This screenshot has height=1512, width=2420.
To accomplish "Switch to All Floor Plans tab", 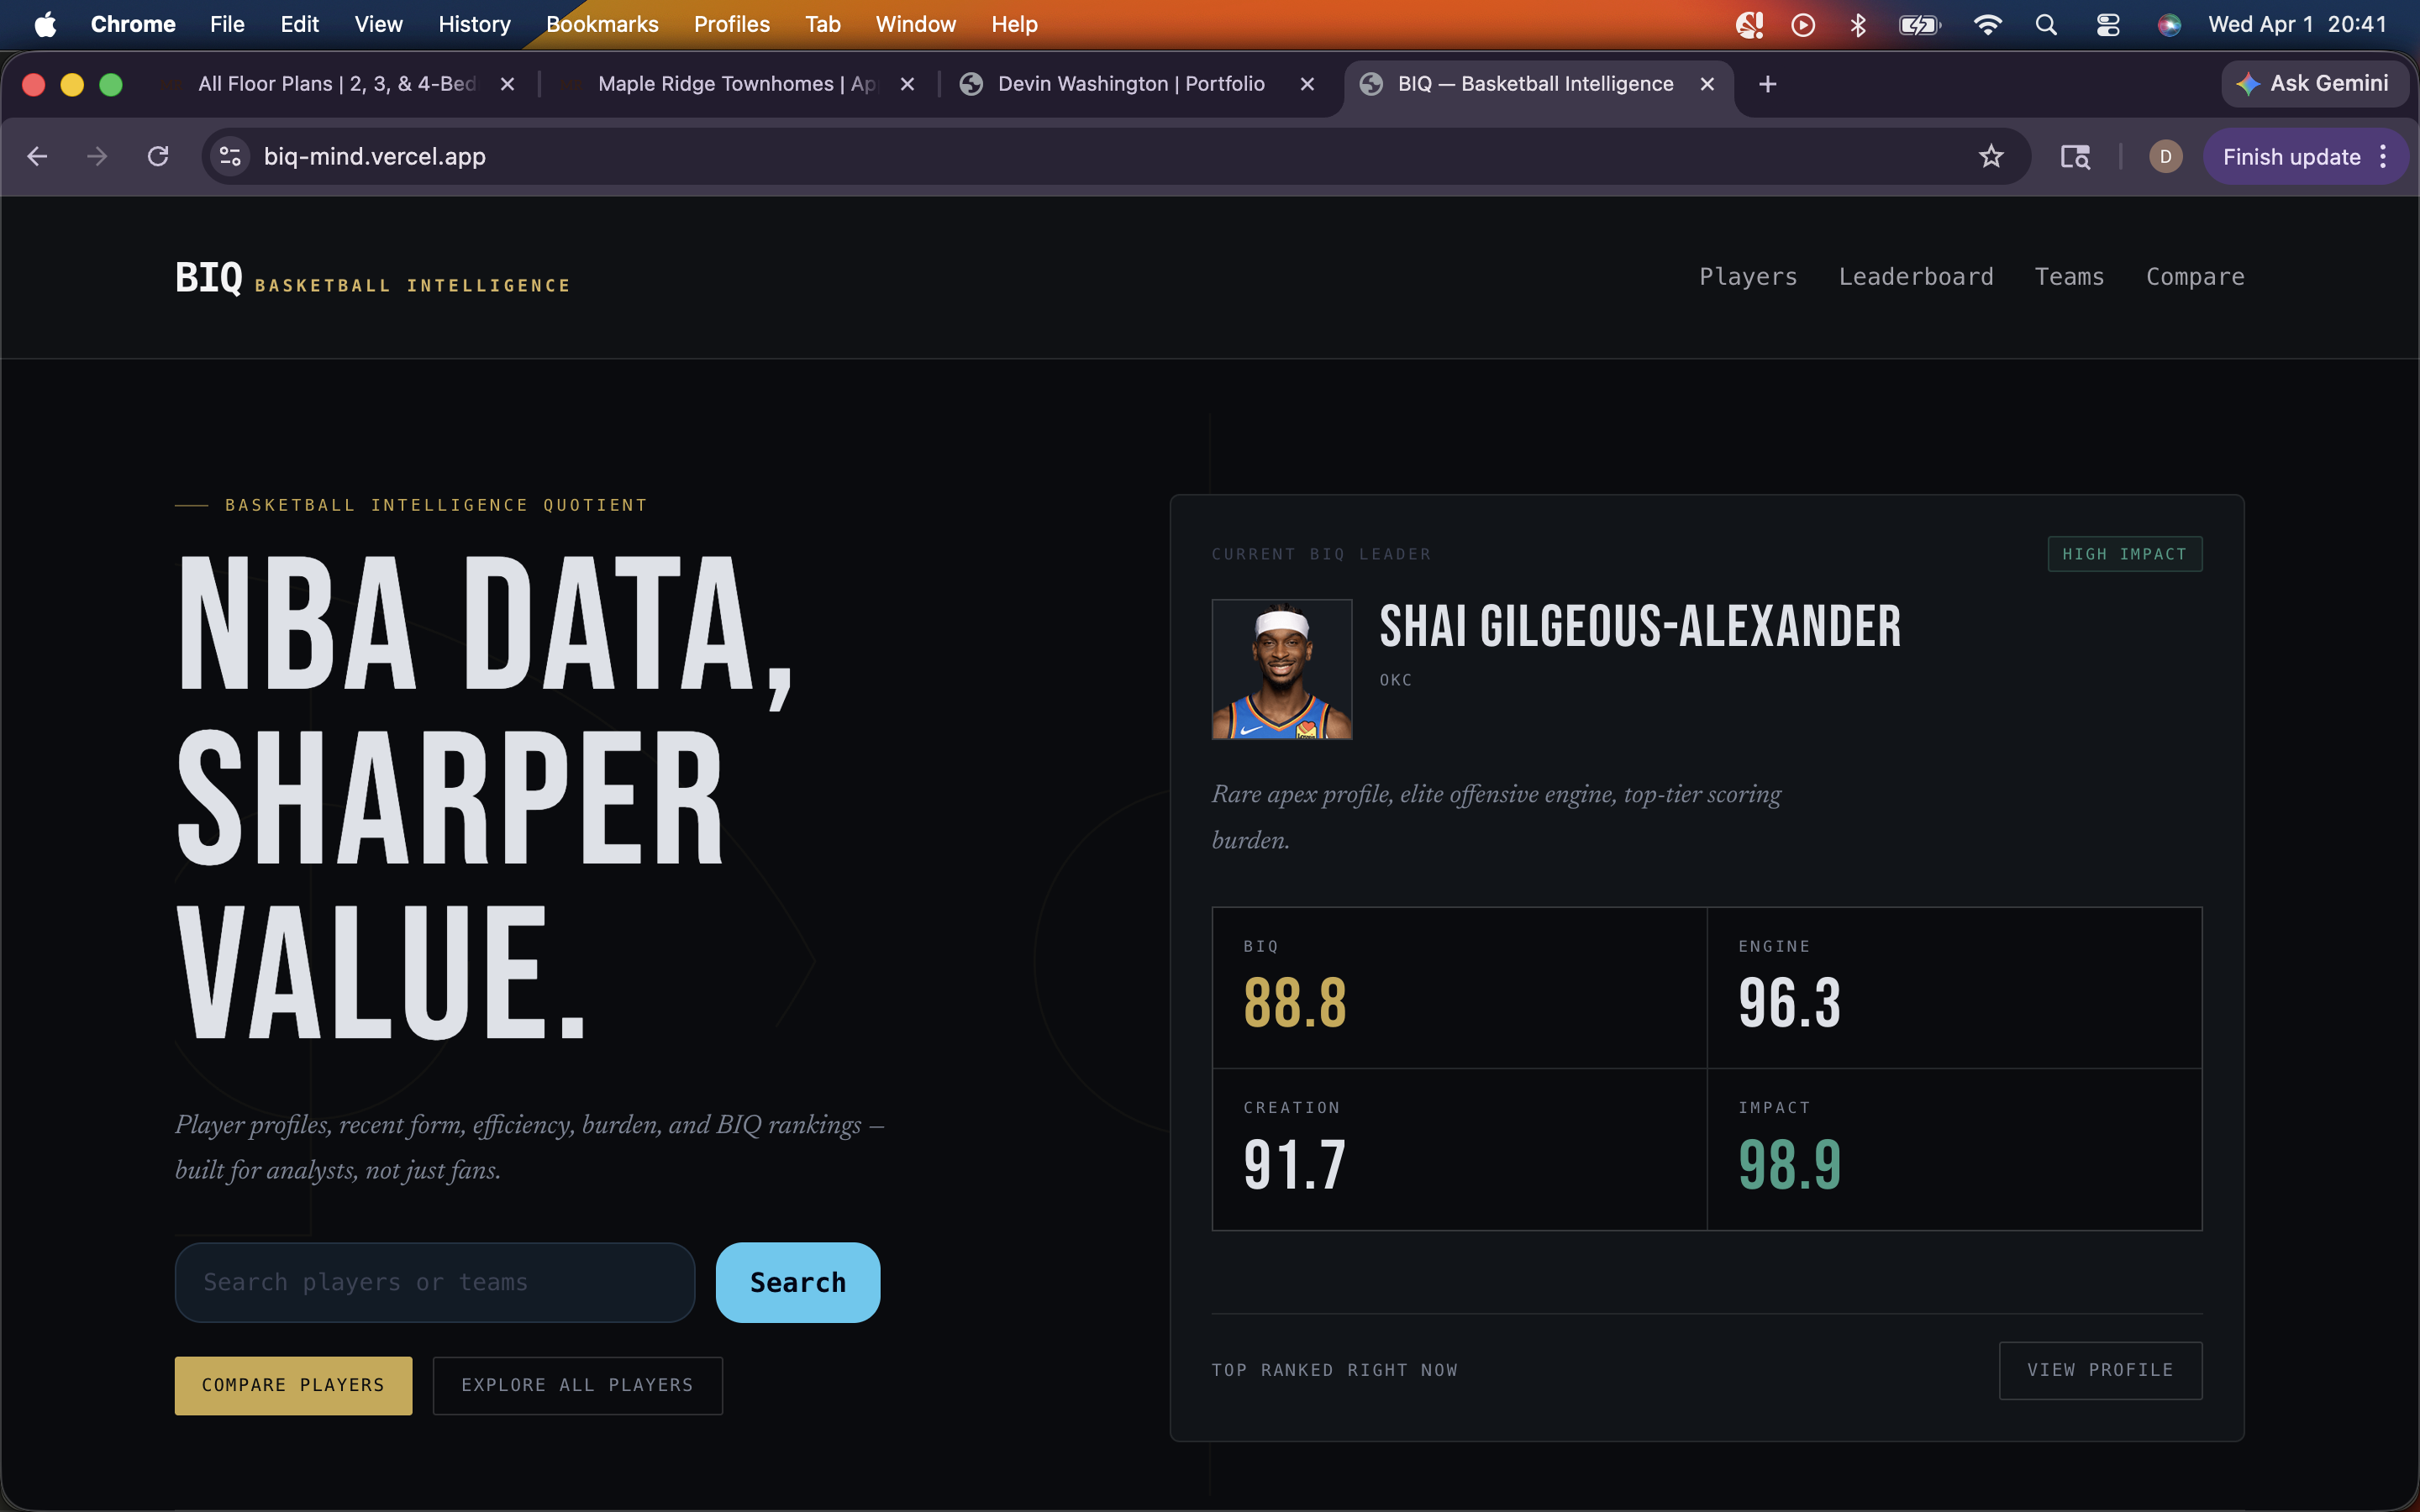I will (x=336, y=84).
